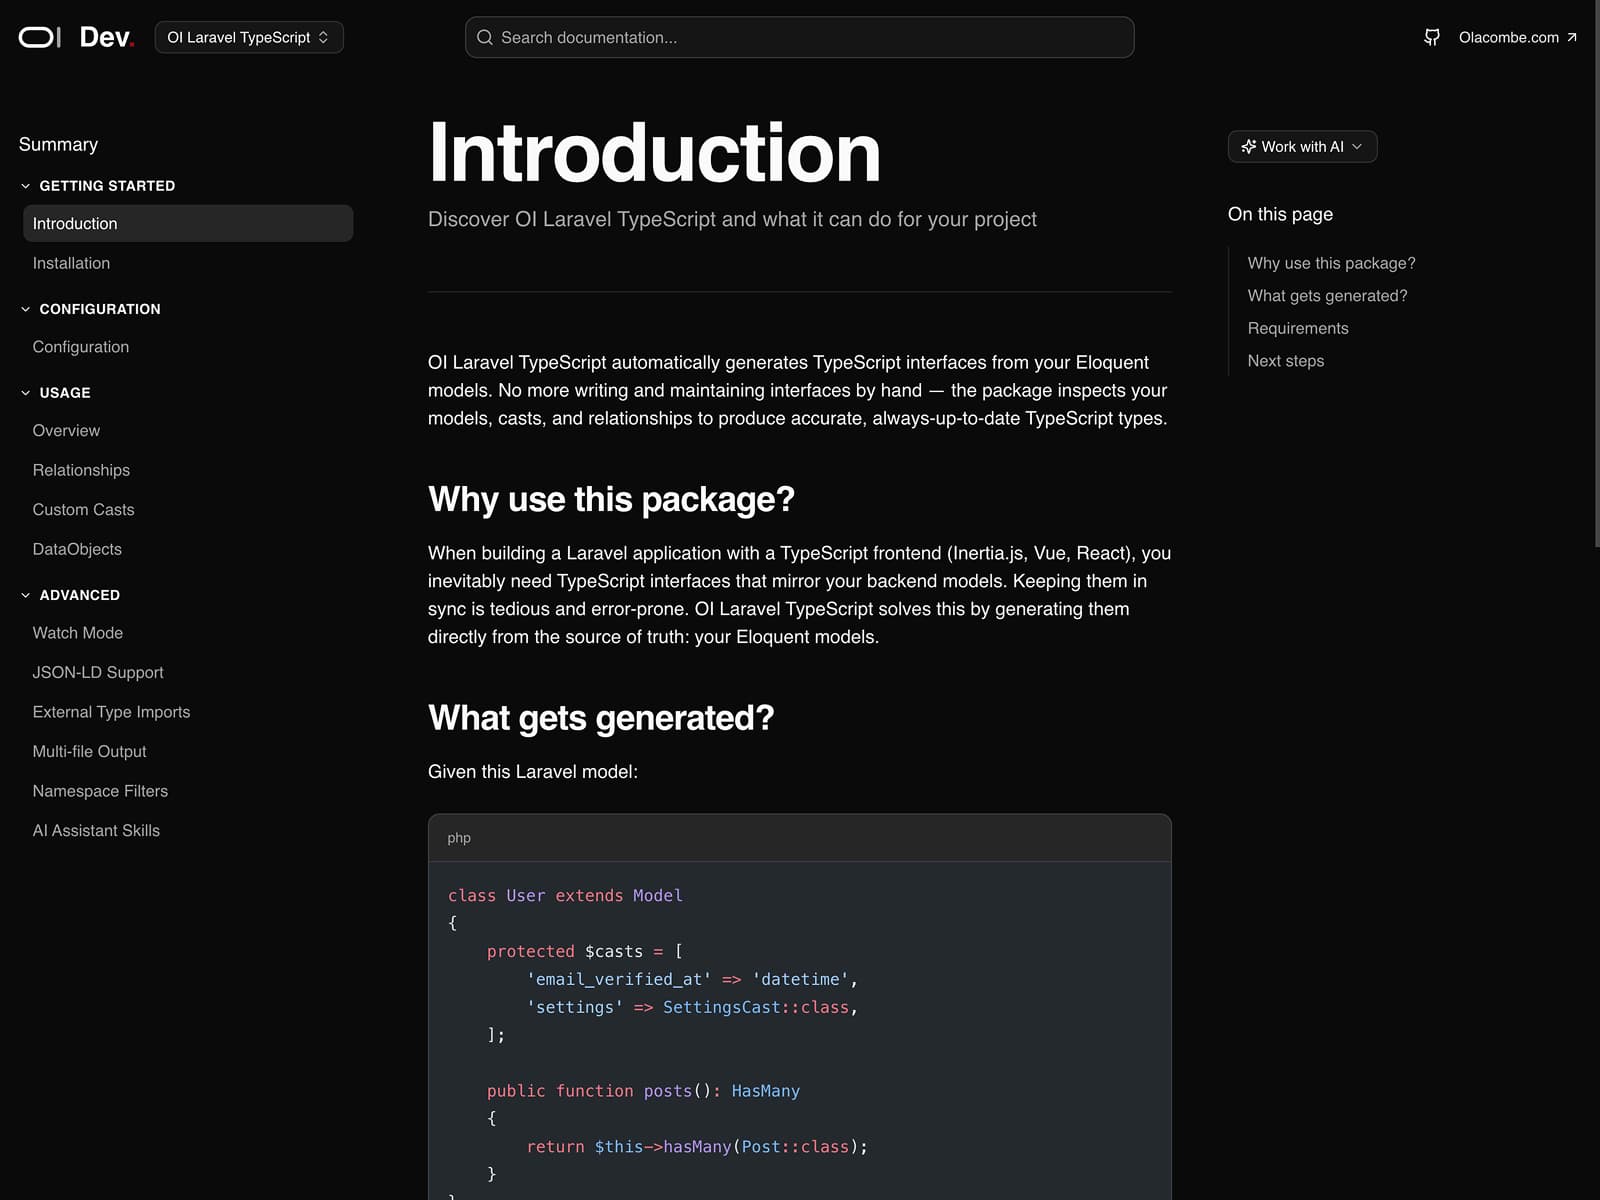The height and width of the screenshot is (1200, 1600).
Task: Open the DataObjects page
Action: tap(77, 549)
